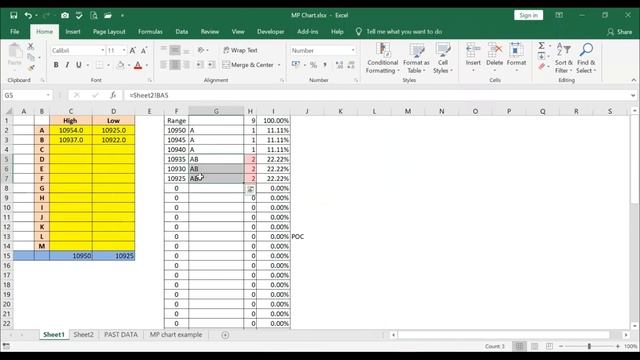Apply the AutoSum sigma function
The height and width of the screenshot is (360, 640).
point(541,46)
